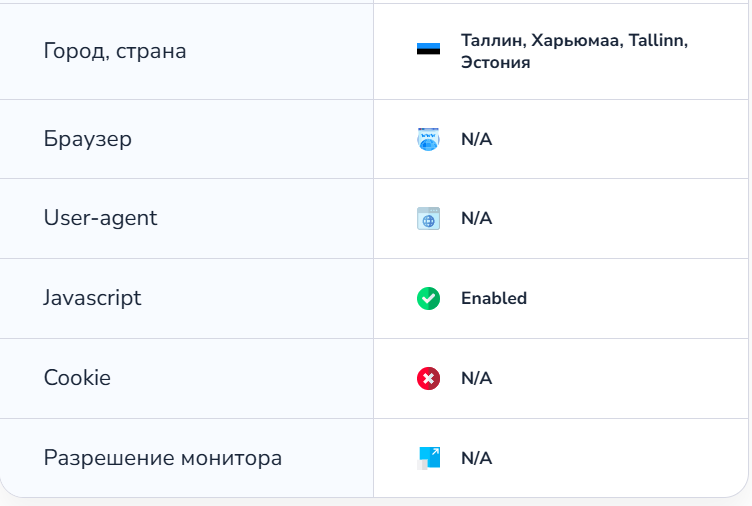This screenshot has height=506, width=752.
Task: Click the 'Enabled' Javascript status text
Action: click(x=494, y=298)
